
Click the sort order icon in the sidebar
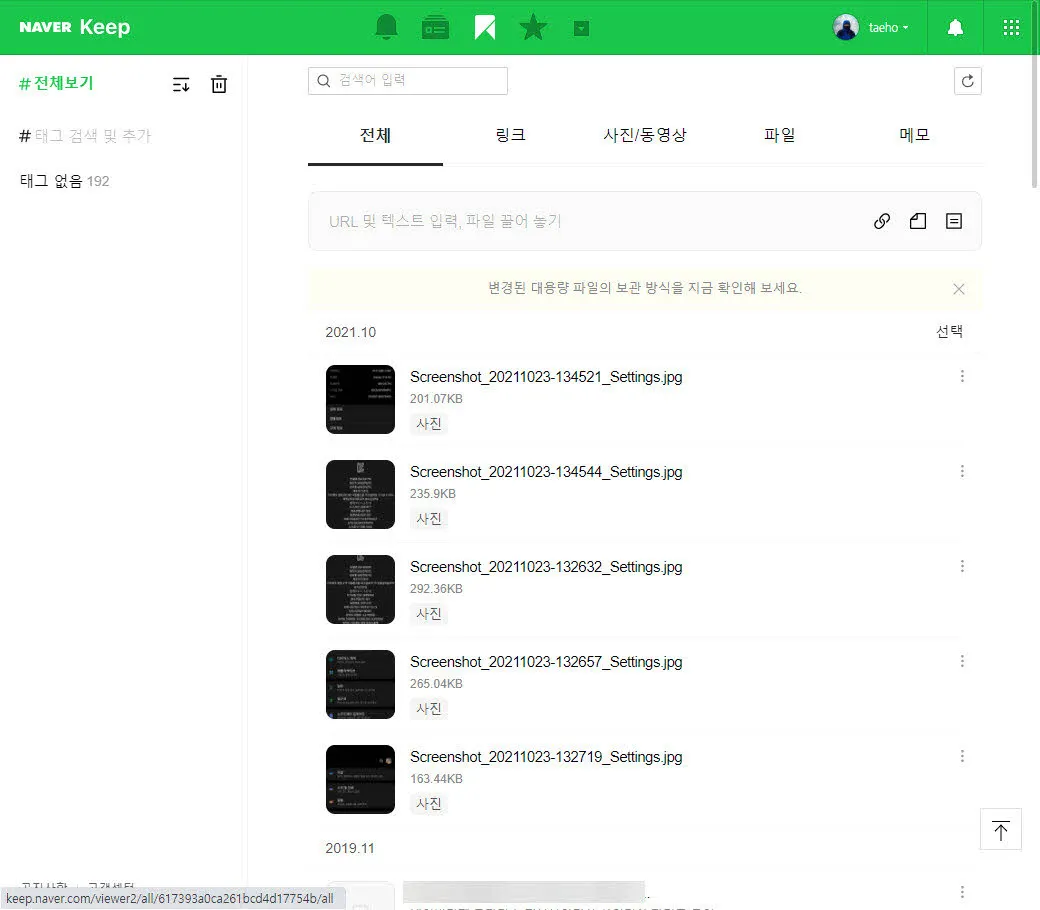tap(181, 84)
